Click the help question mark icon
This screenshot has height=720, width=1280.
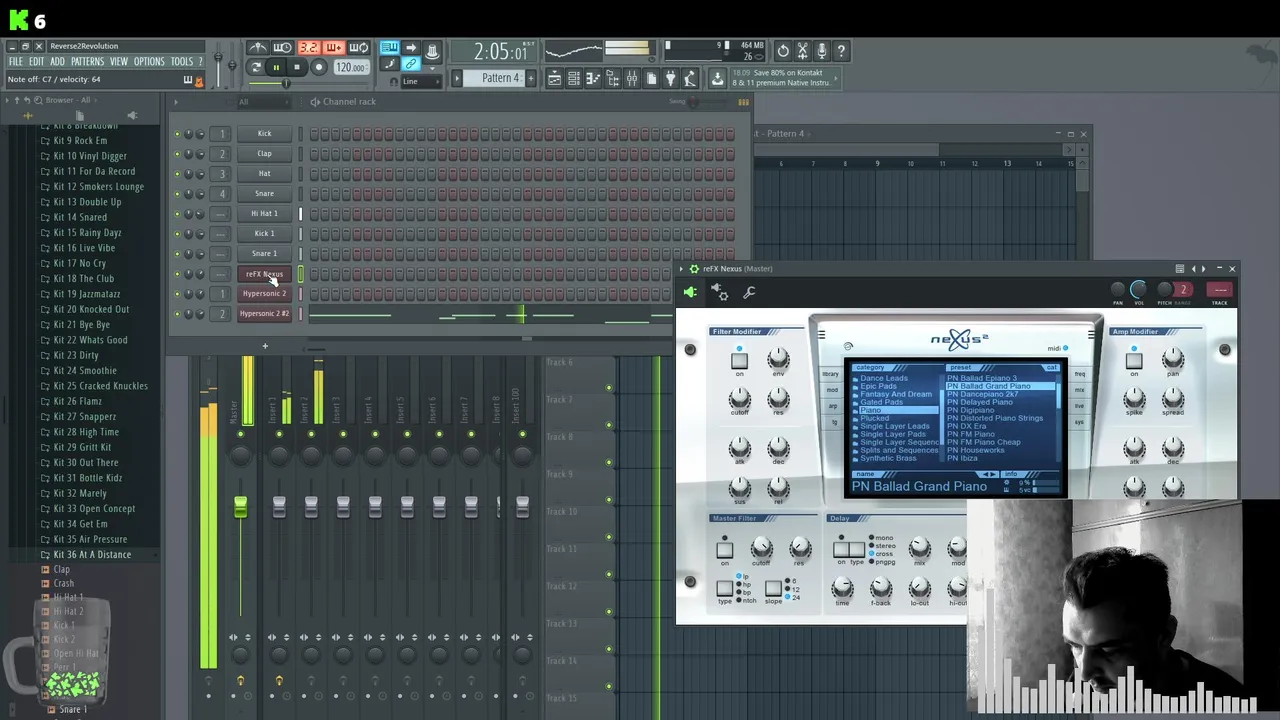841,51
